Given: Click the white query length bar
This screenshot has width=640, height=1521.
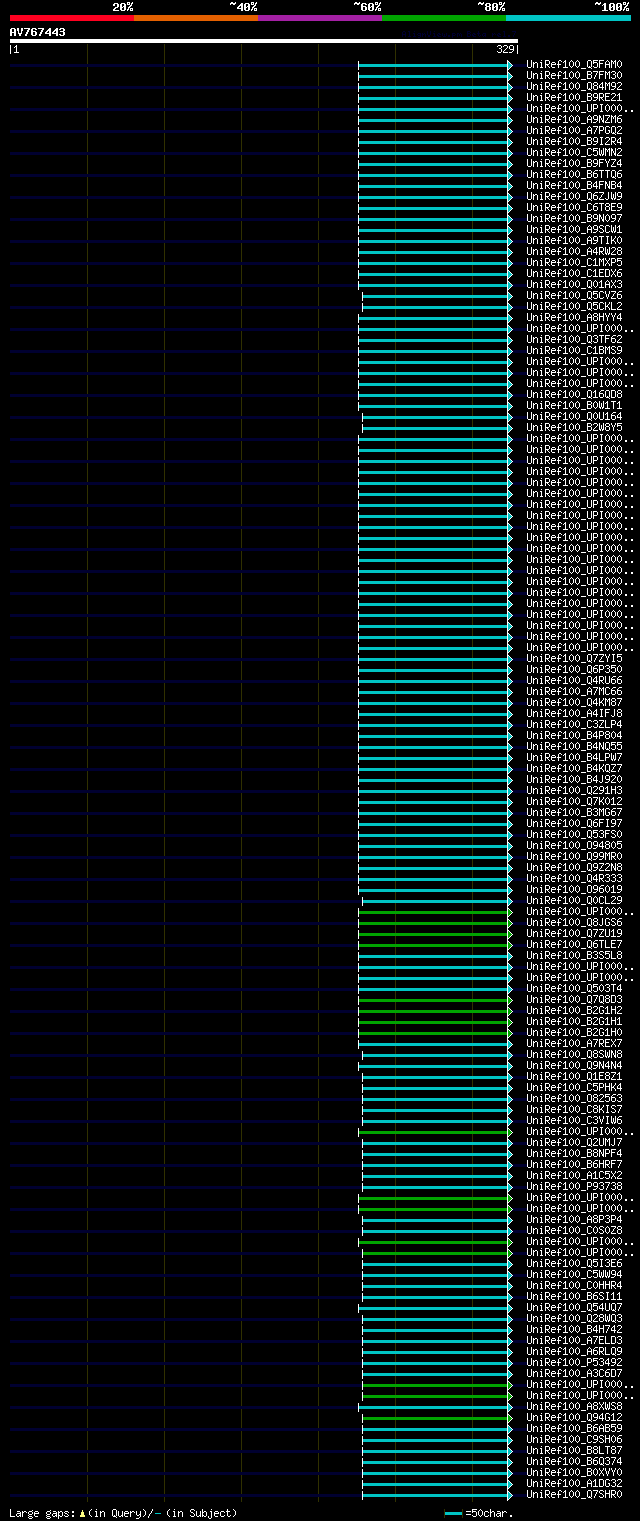Looking at the screenshot, I should click(264, 41).
